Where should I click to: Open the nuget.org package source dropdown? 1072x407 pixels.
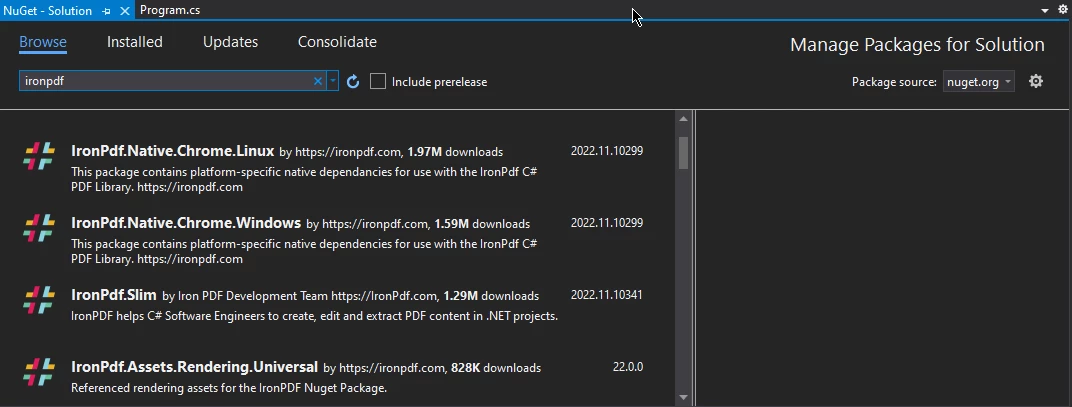click(978, 82)
